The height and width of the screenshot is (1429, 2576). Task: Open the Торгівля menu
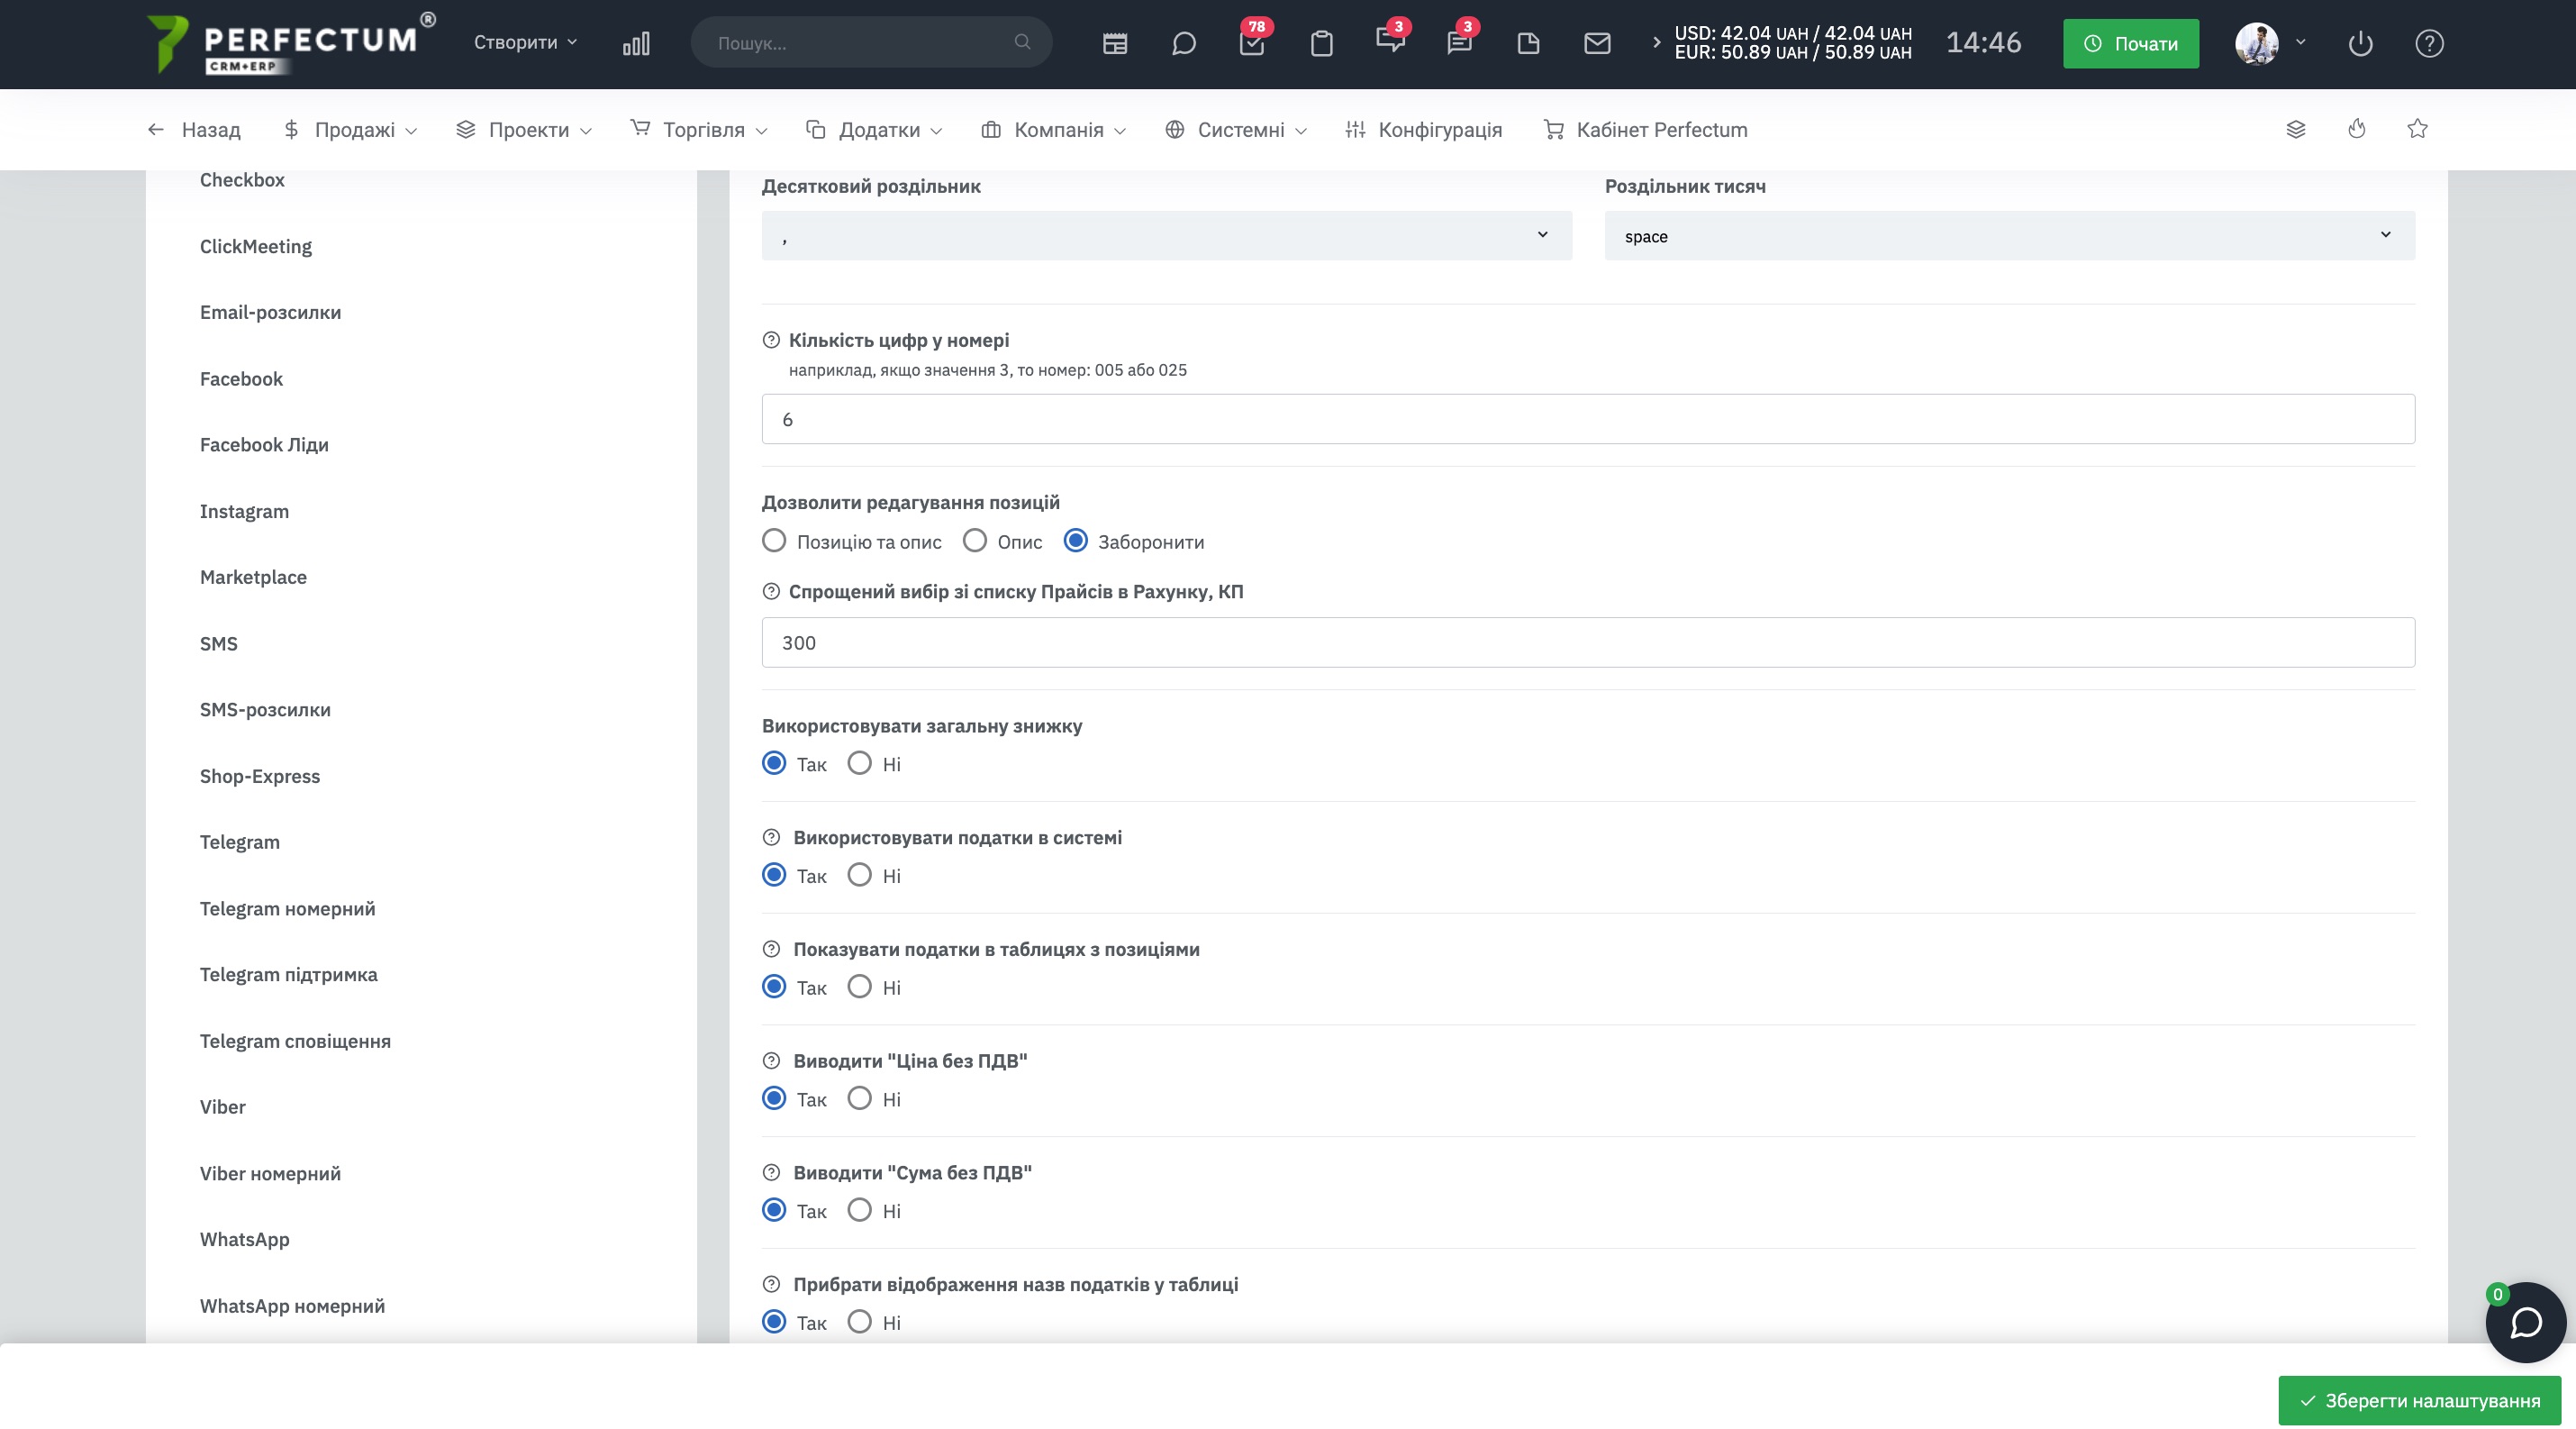(x=699, y=130)
